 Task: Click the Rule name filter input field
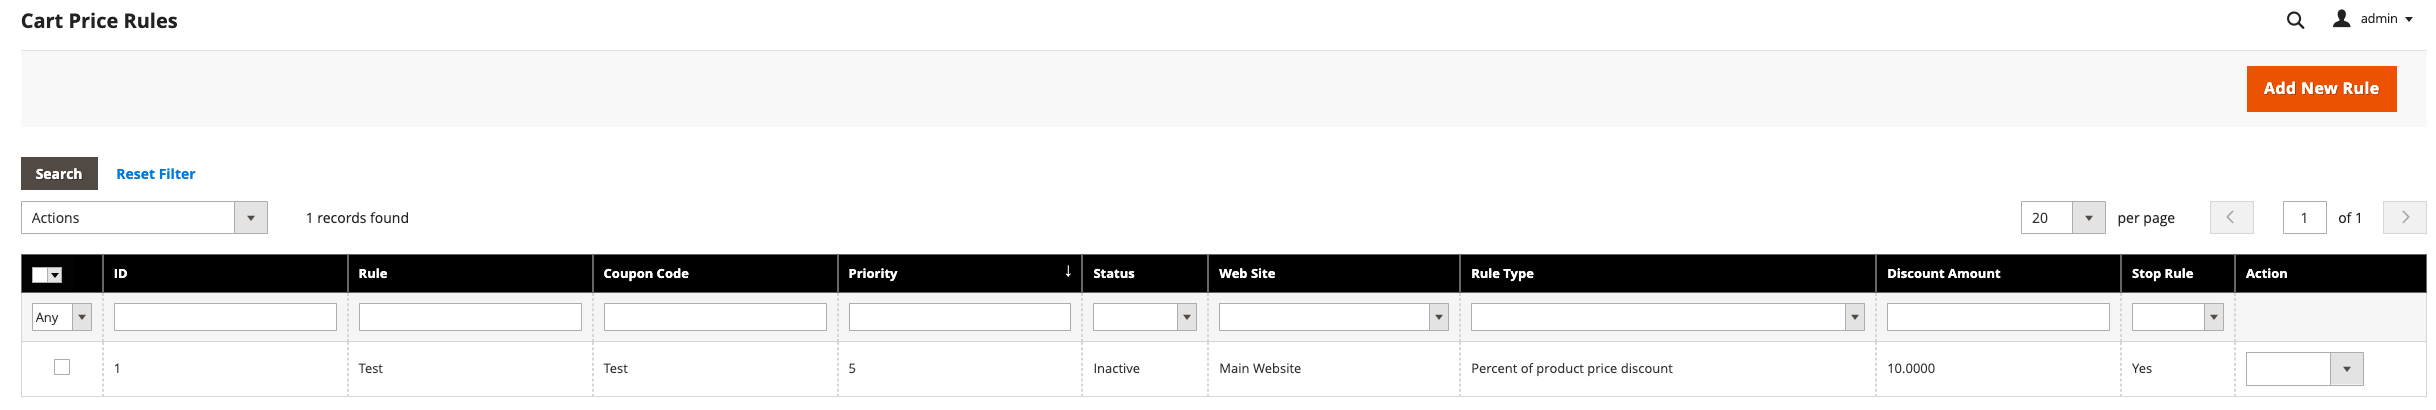470,317
